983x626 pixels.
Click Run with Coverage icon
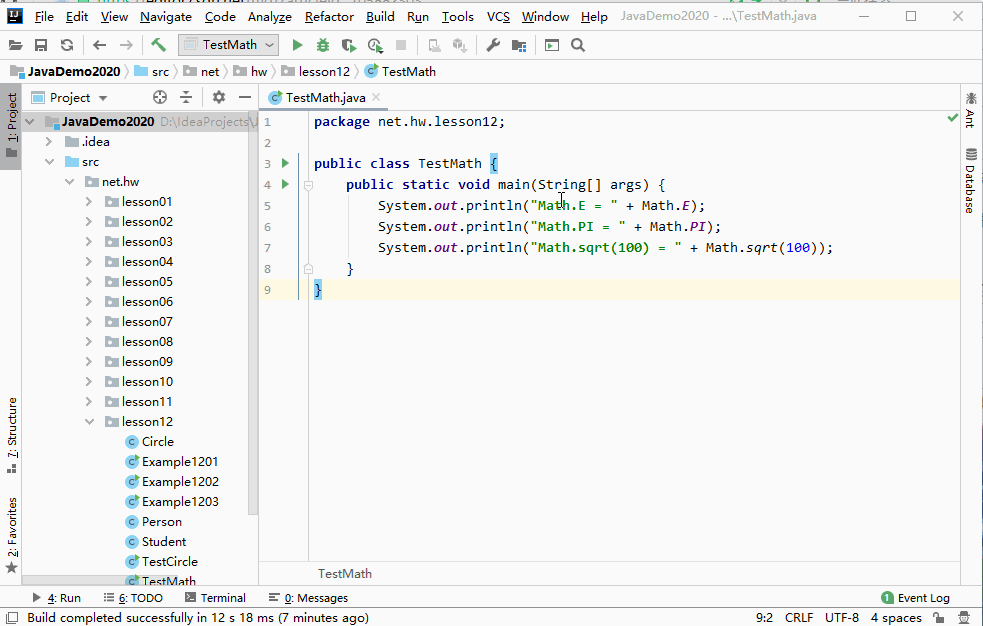click(x=349, y=45)
